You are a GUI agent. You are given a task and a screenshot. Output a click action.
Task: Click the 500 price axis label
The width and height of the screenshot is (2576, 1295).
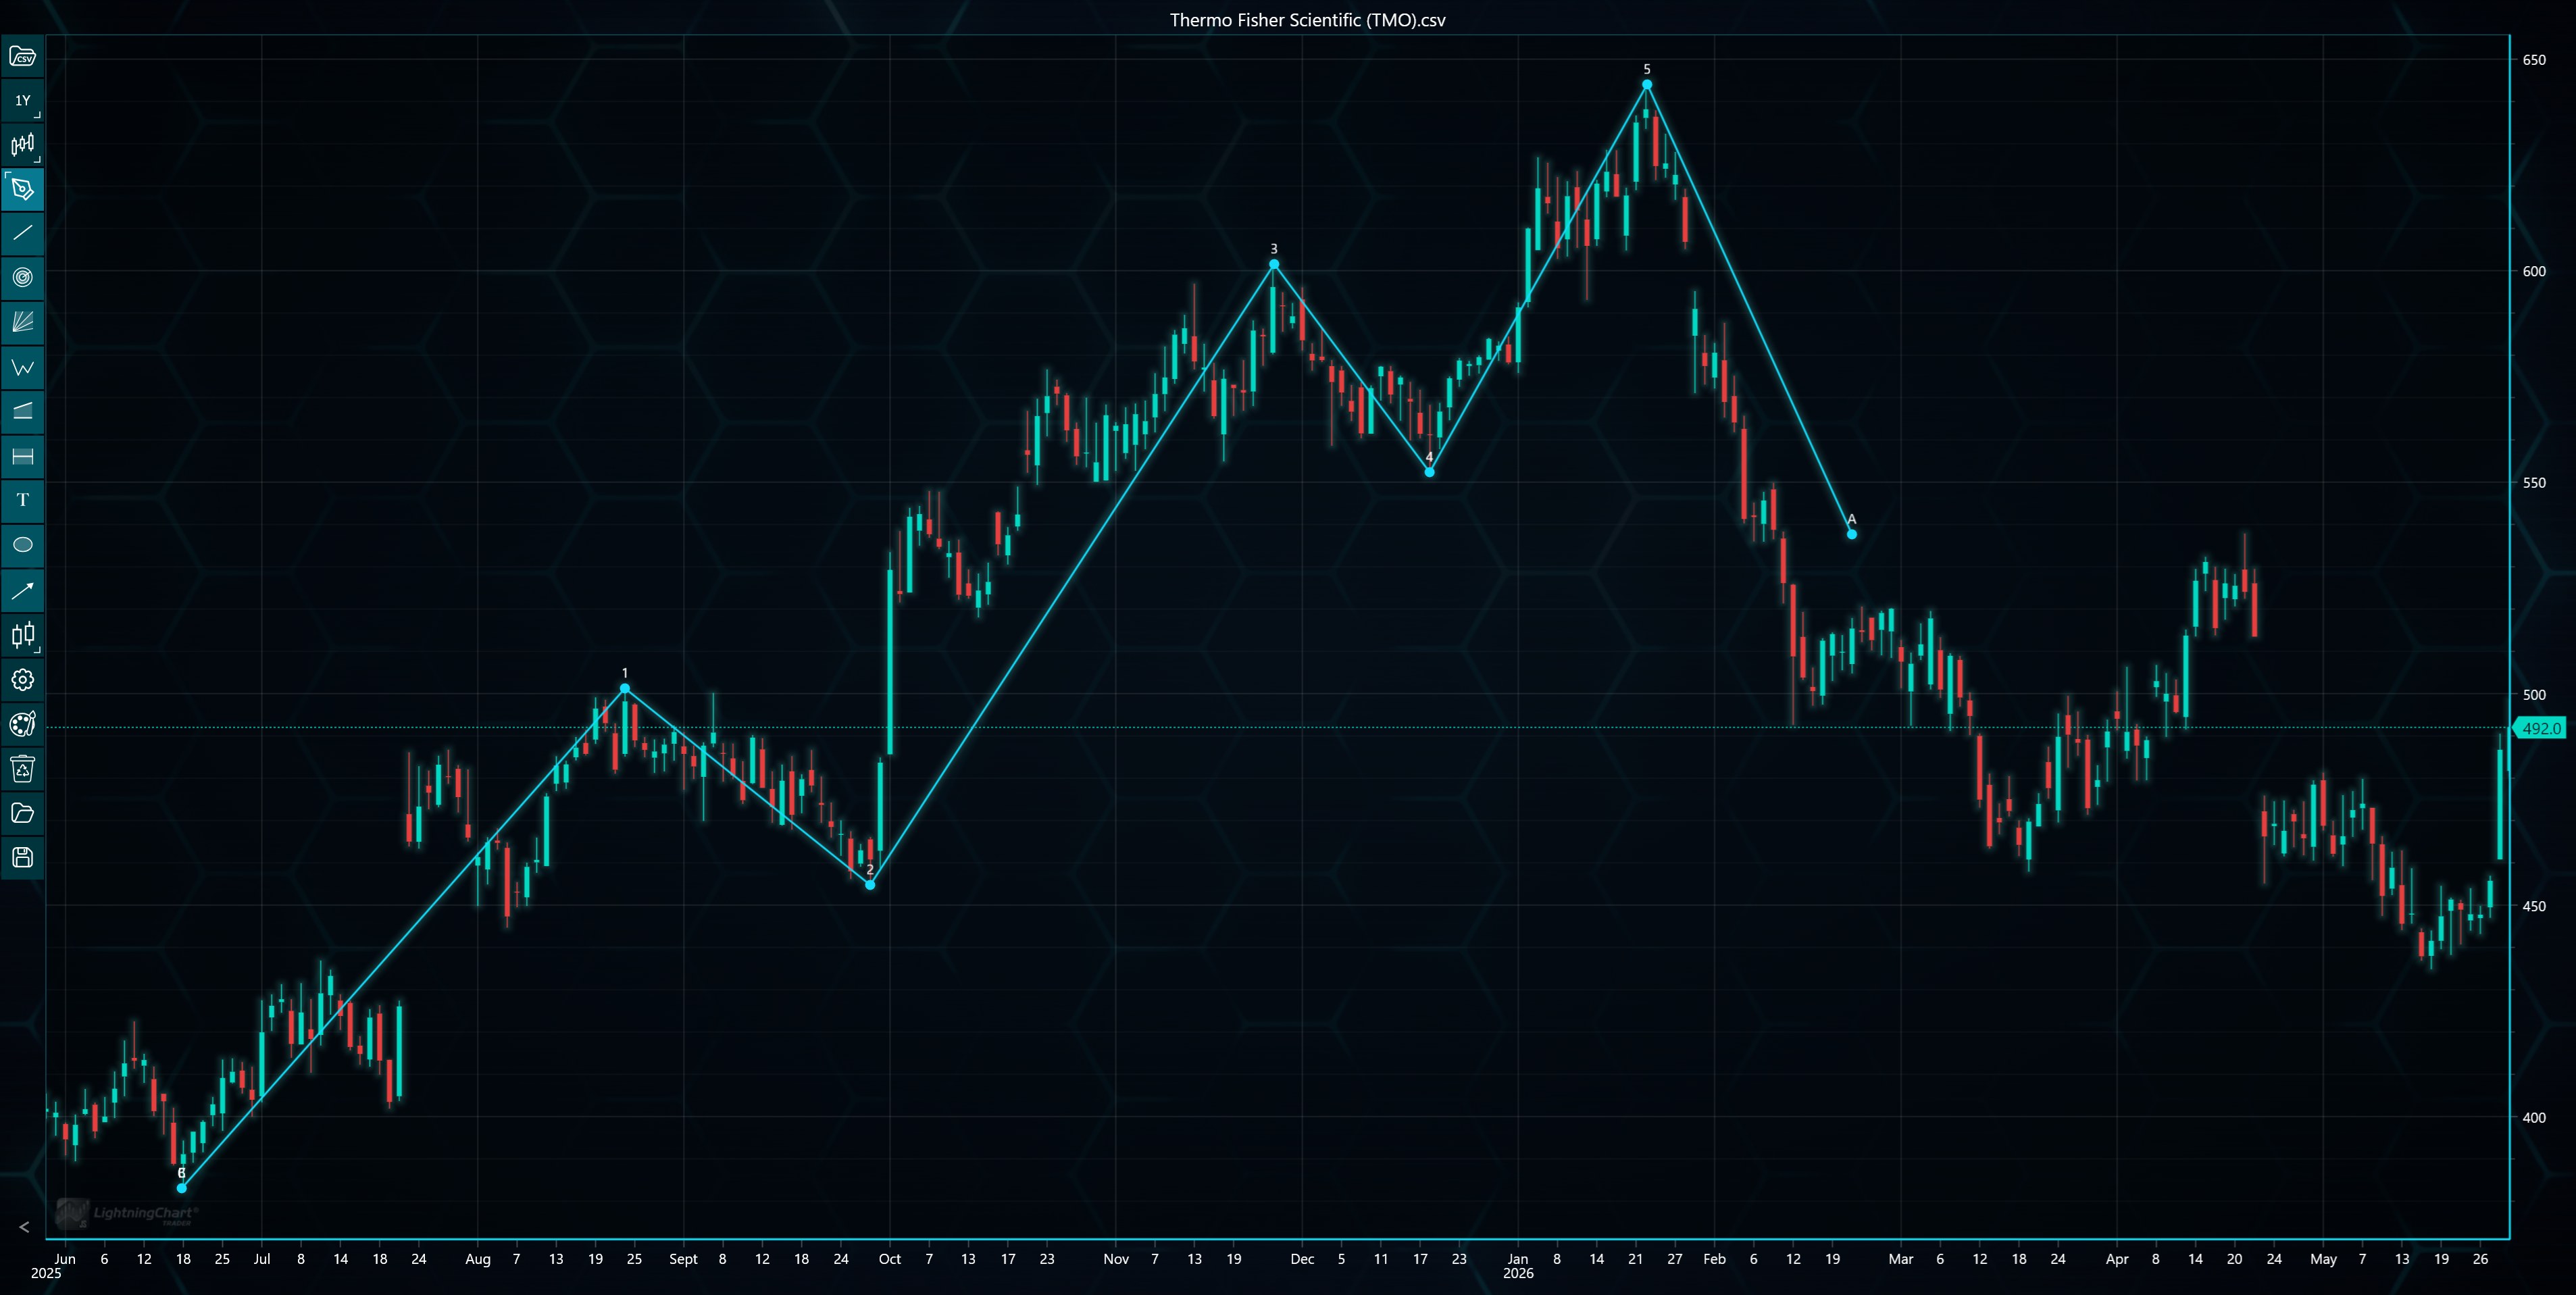[x=2534, y=695]
